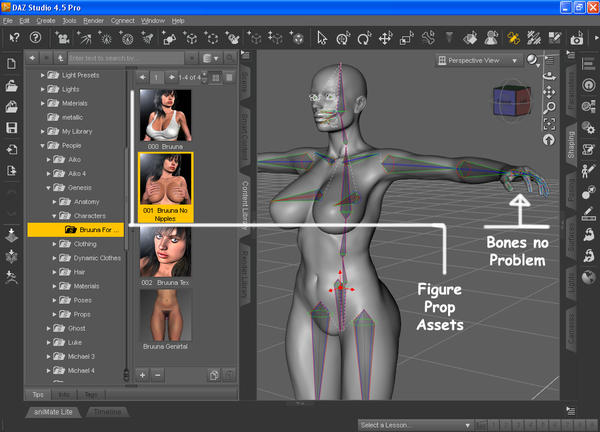Open the Render menu

(93, 21)
